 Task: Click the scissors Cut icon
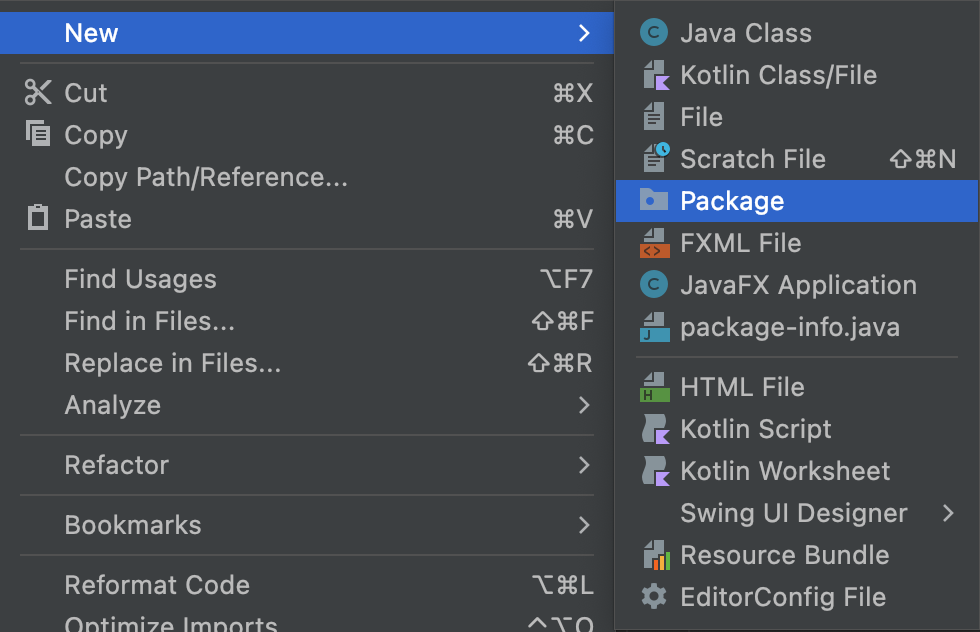click(38, 93)
